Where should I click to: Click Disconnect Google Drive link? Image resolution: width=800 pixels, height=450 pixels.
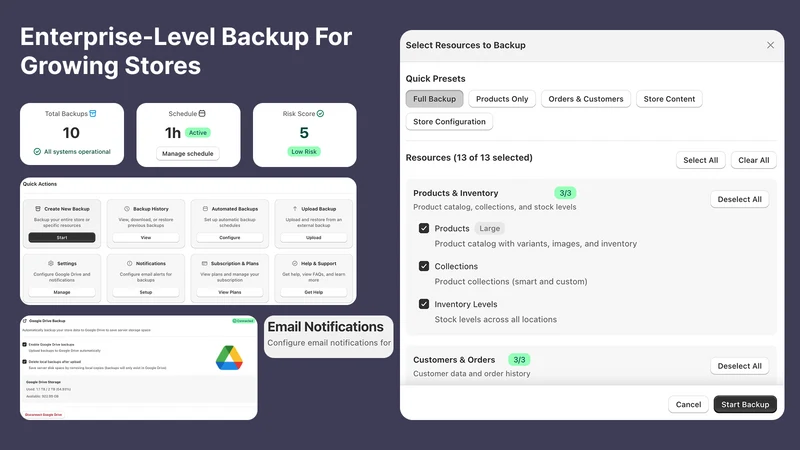click(43, 415)
